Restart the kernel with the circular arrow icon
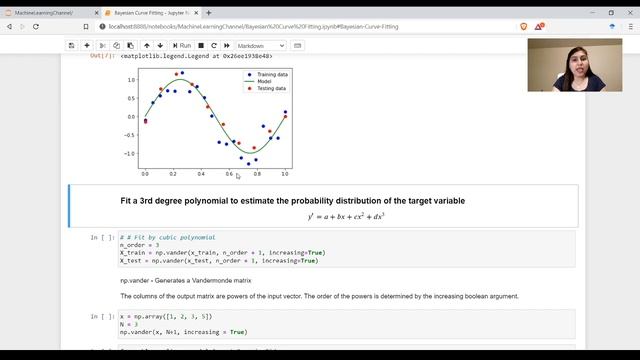The image size is (640, 360). point(213,46)
